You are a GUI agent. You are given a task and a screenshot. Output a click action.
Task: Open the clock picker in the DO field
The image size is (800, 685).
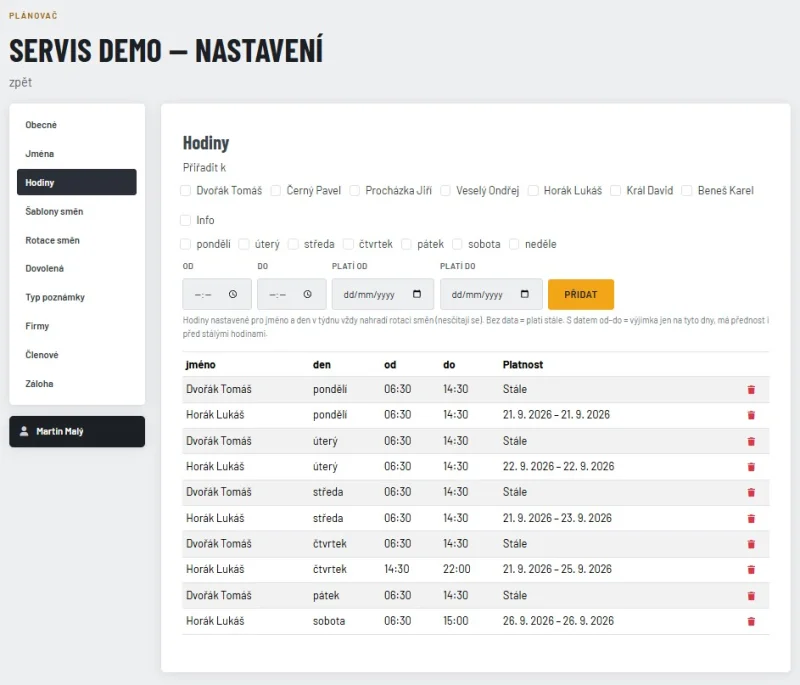coord(307,294)
